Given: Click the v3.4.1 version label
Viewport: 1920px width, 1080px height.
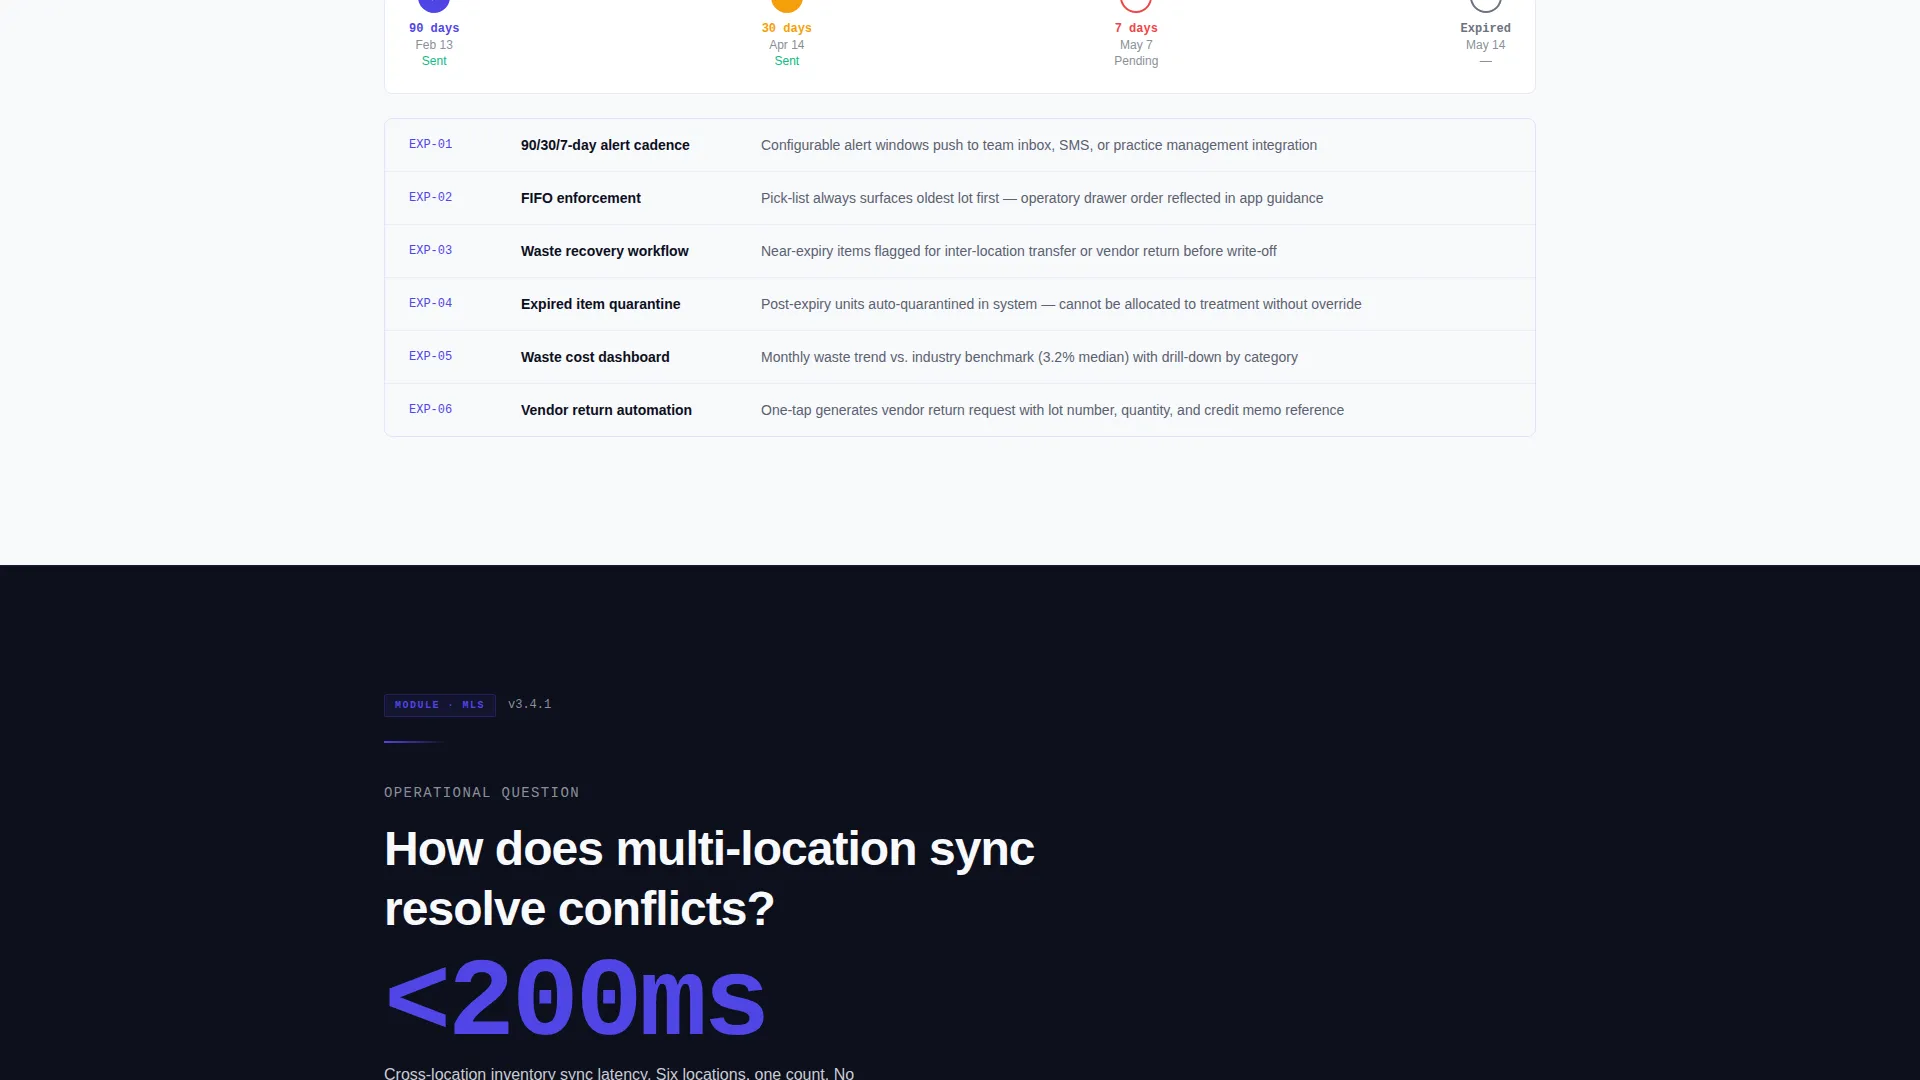Looking at the screenshot, I should point(529,705).
